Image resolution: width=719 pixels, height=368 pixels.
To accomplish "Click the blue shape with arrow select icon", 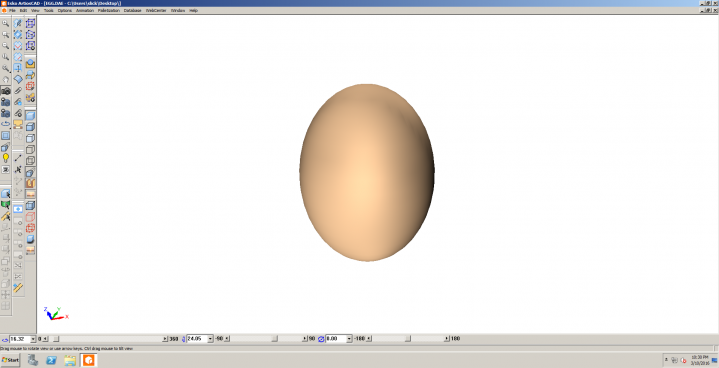I will point(6,194).
